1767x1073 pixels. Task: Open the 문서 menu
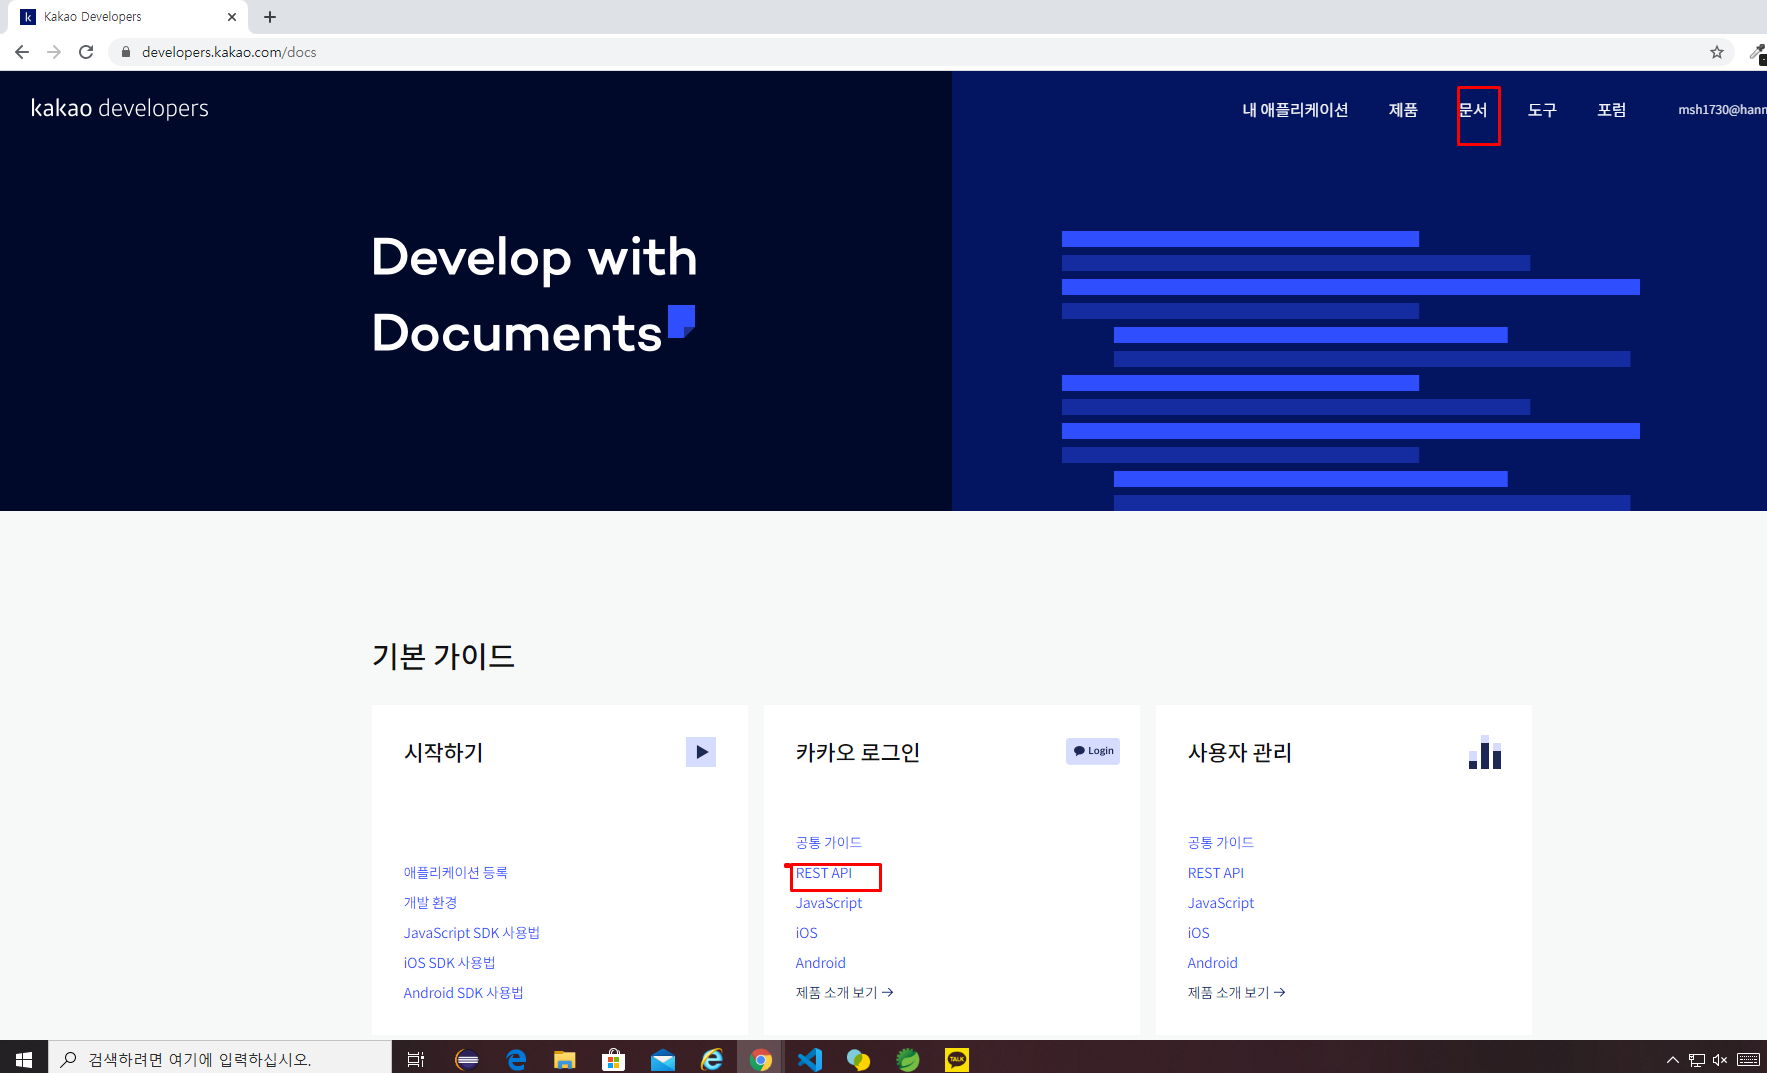tap(1473, 110)
